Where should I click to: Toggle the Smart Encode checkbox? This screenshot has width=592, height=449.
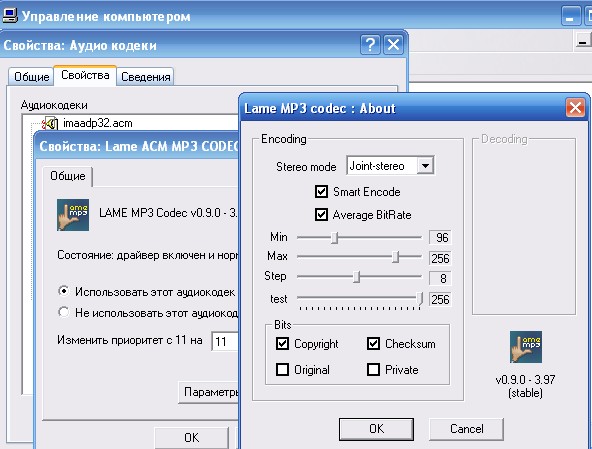click(321, 191)
